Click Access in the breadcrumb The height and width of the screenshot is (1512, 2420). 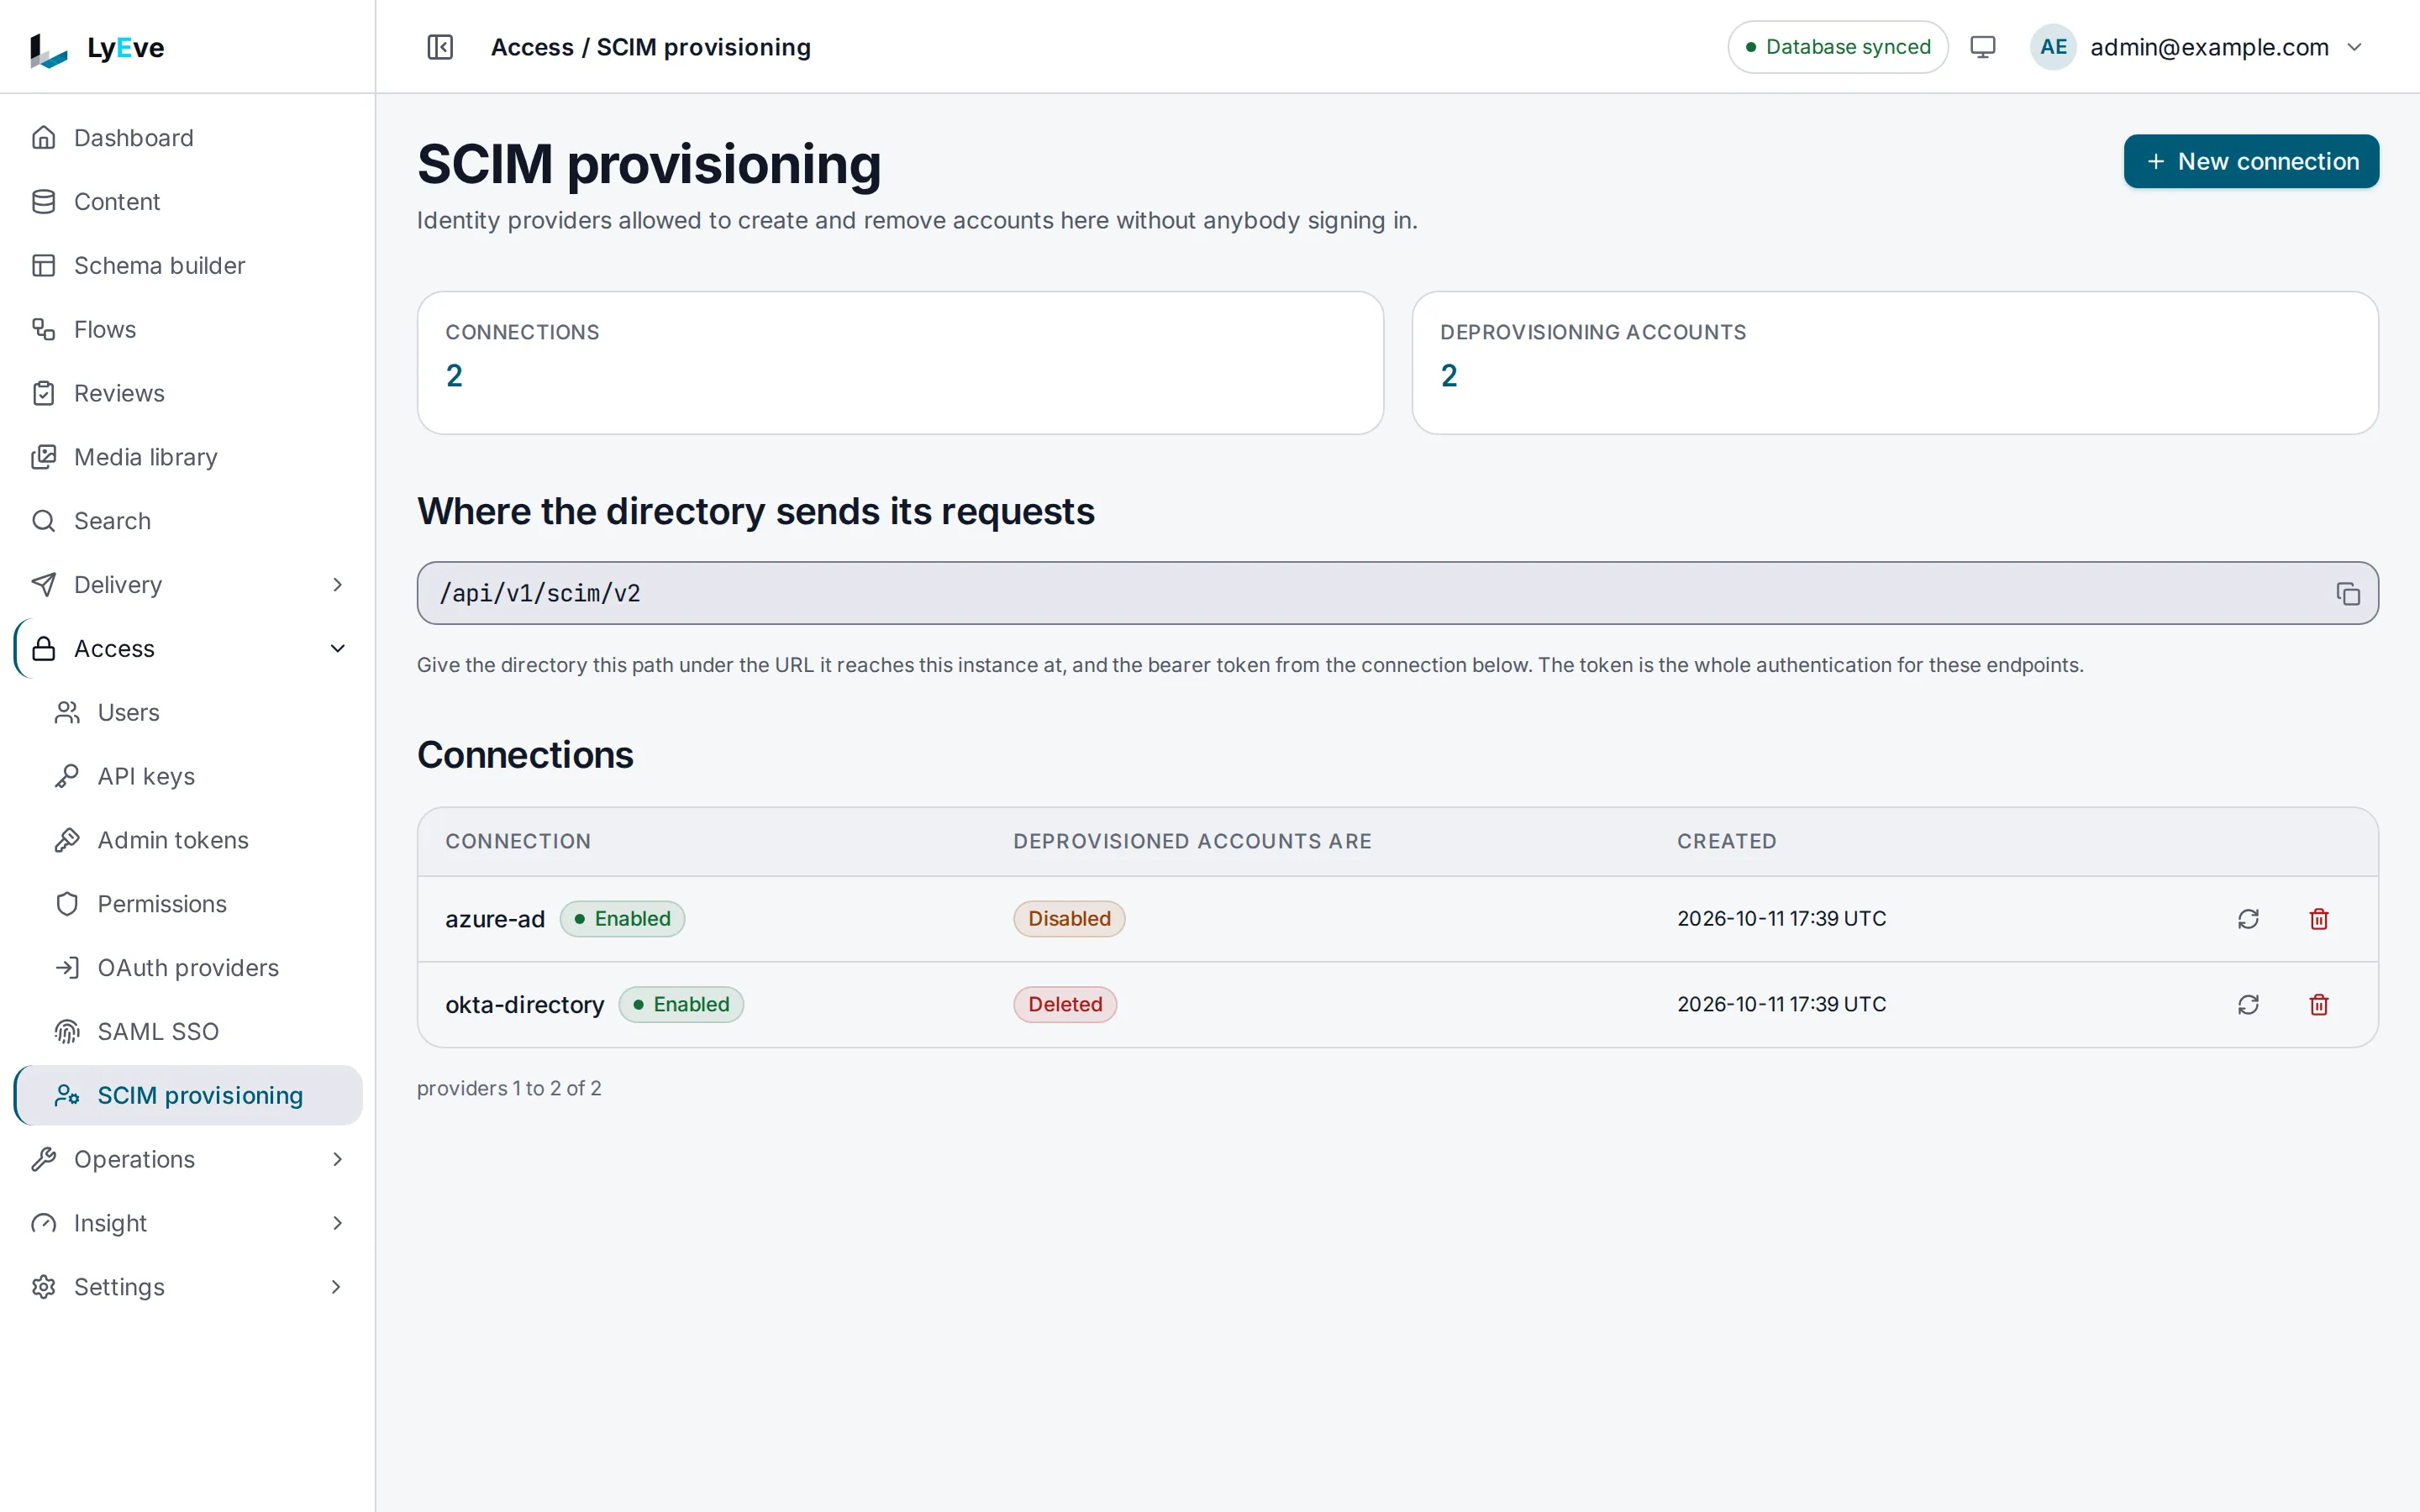[532, 47]
